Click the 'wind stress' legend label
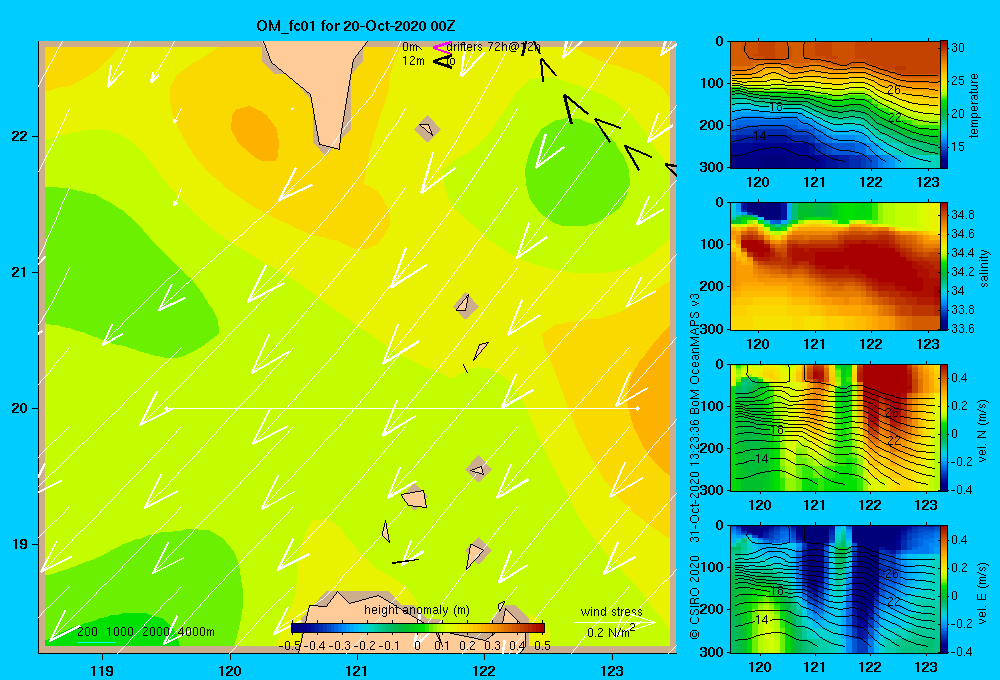The width and height of the screenshot is (1000, 680). coord(611,611)
